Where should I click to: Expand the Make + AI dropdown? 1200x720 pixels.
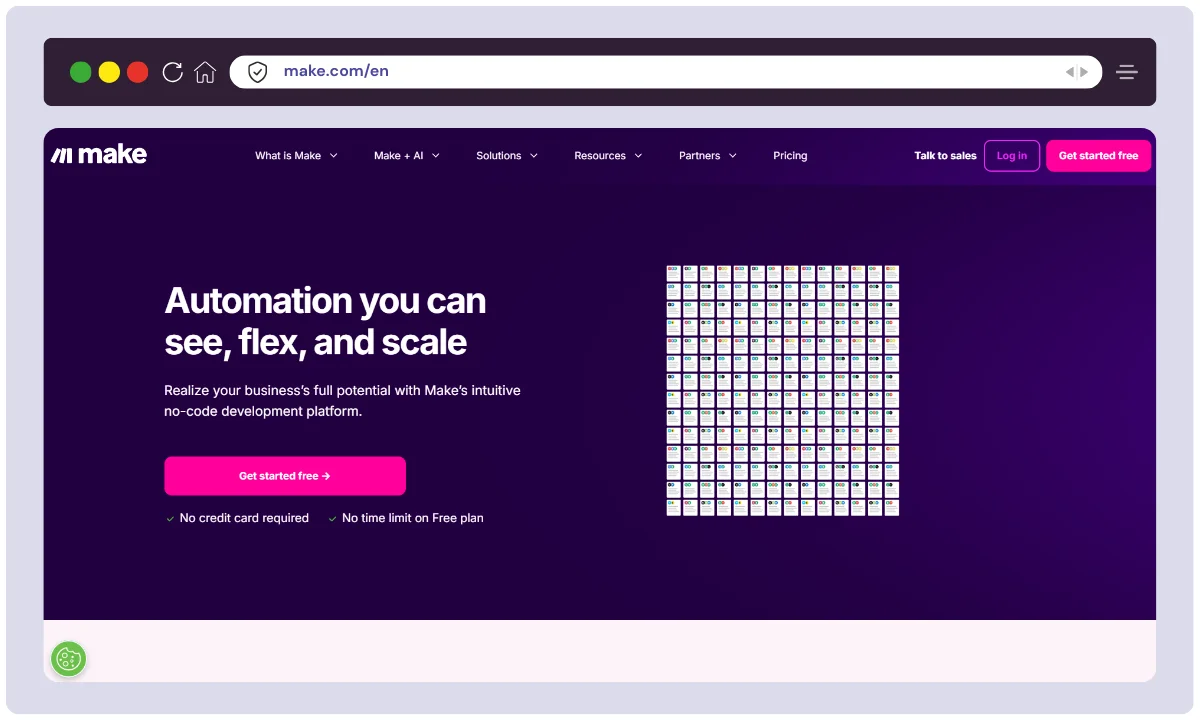click(x=407, y=156)
